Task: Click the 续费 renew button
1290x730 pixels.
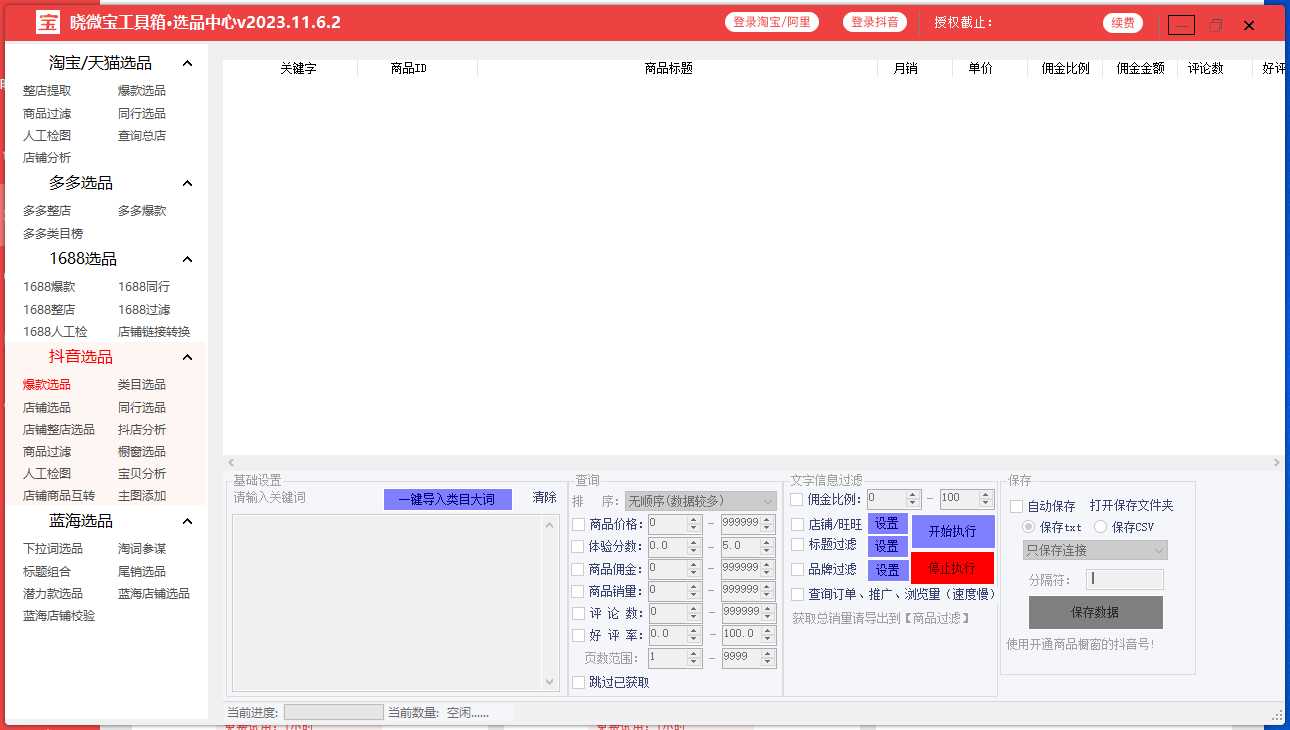Action: pos(1123,23)
